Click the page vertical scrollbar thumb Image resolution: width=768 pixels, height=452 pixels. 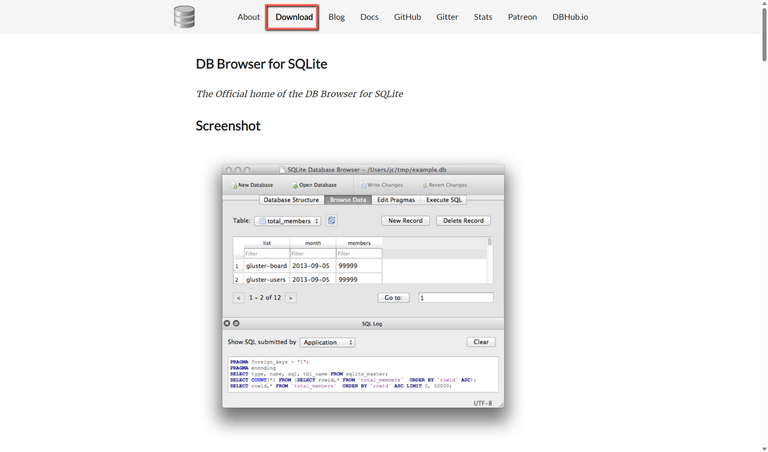point(764,34)
